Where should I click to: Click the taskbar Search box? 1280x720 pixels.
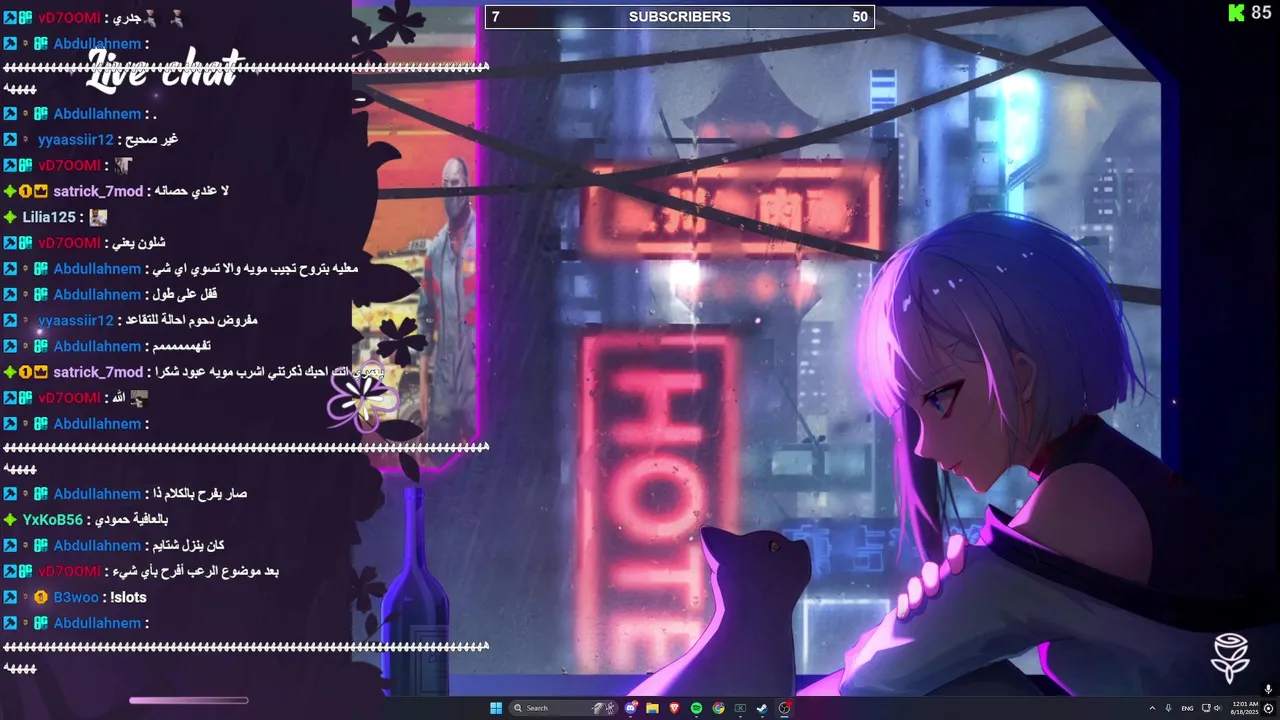(x=563, y=708)
